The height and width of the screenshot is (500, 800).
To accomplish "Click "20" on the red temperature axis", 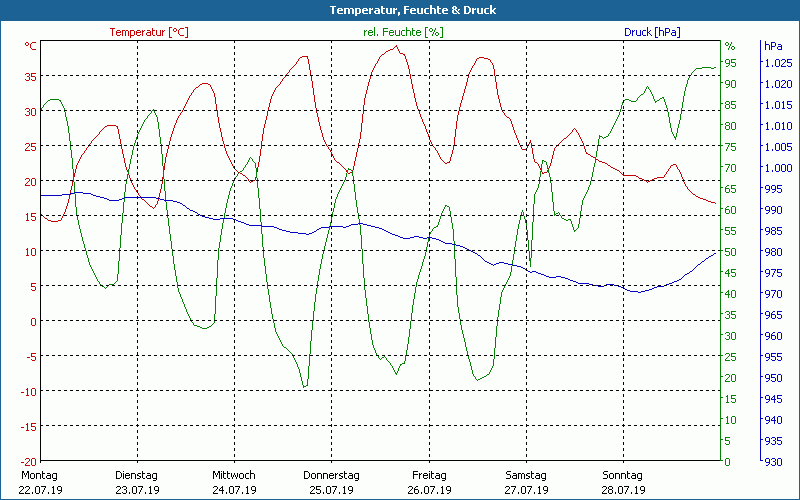I will 31,182.
